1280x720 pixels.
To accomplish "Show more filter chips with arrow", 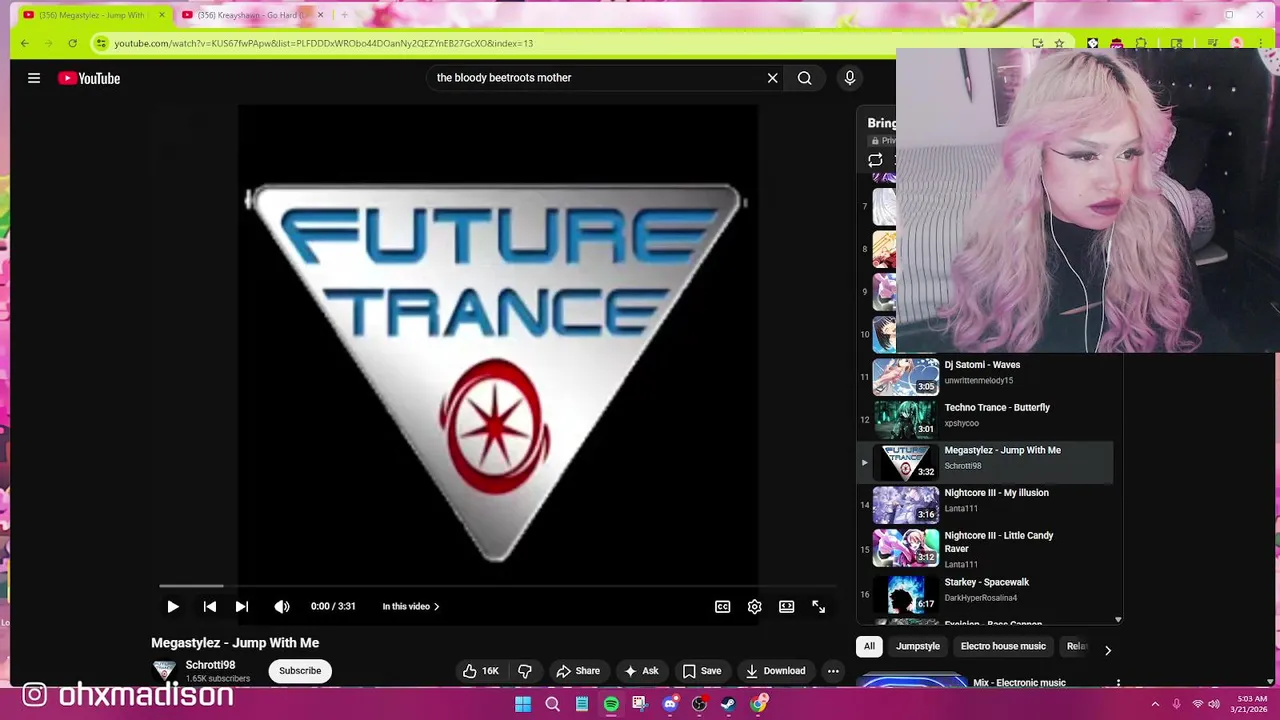I will pyautogui.click(x=1107, y=650).
